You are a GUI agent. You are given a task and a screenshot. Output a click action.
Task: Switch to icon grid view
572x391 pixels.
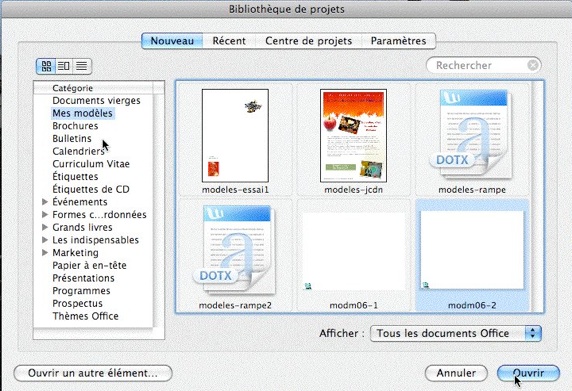point(46,66)
